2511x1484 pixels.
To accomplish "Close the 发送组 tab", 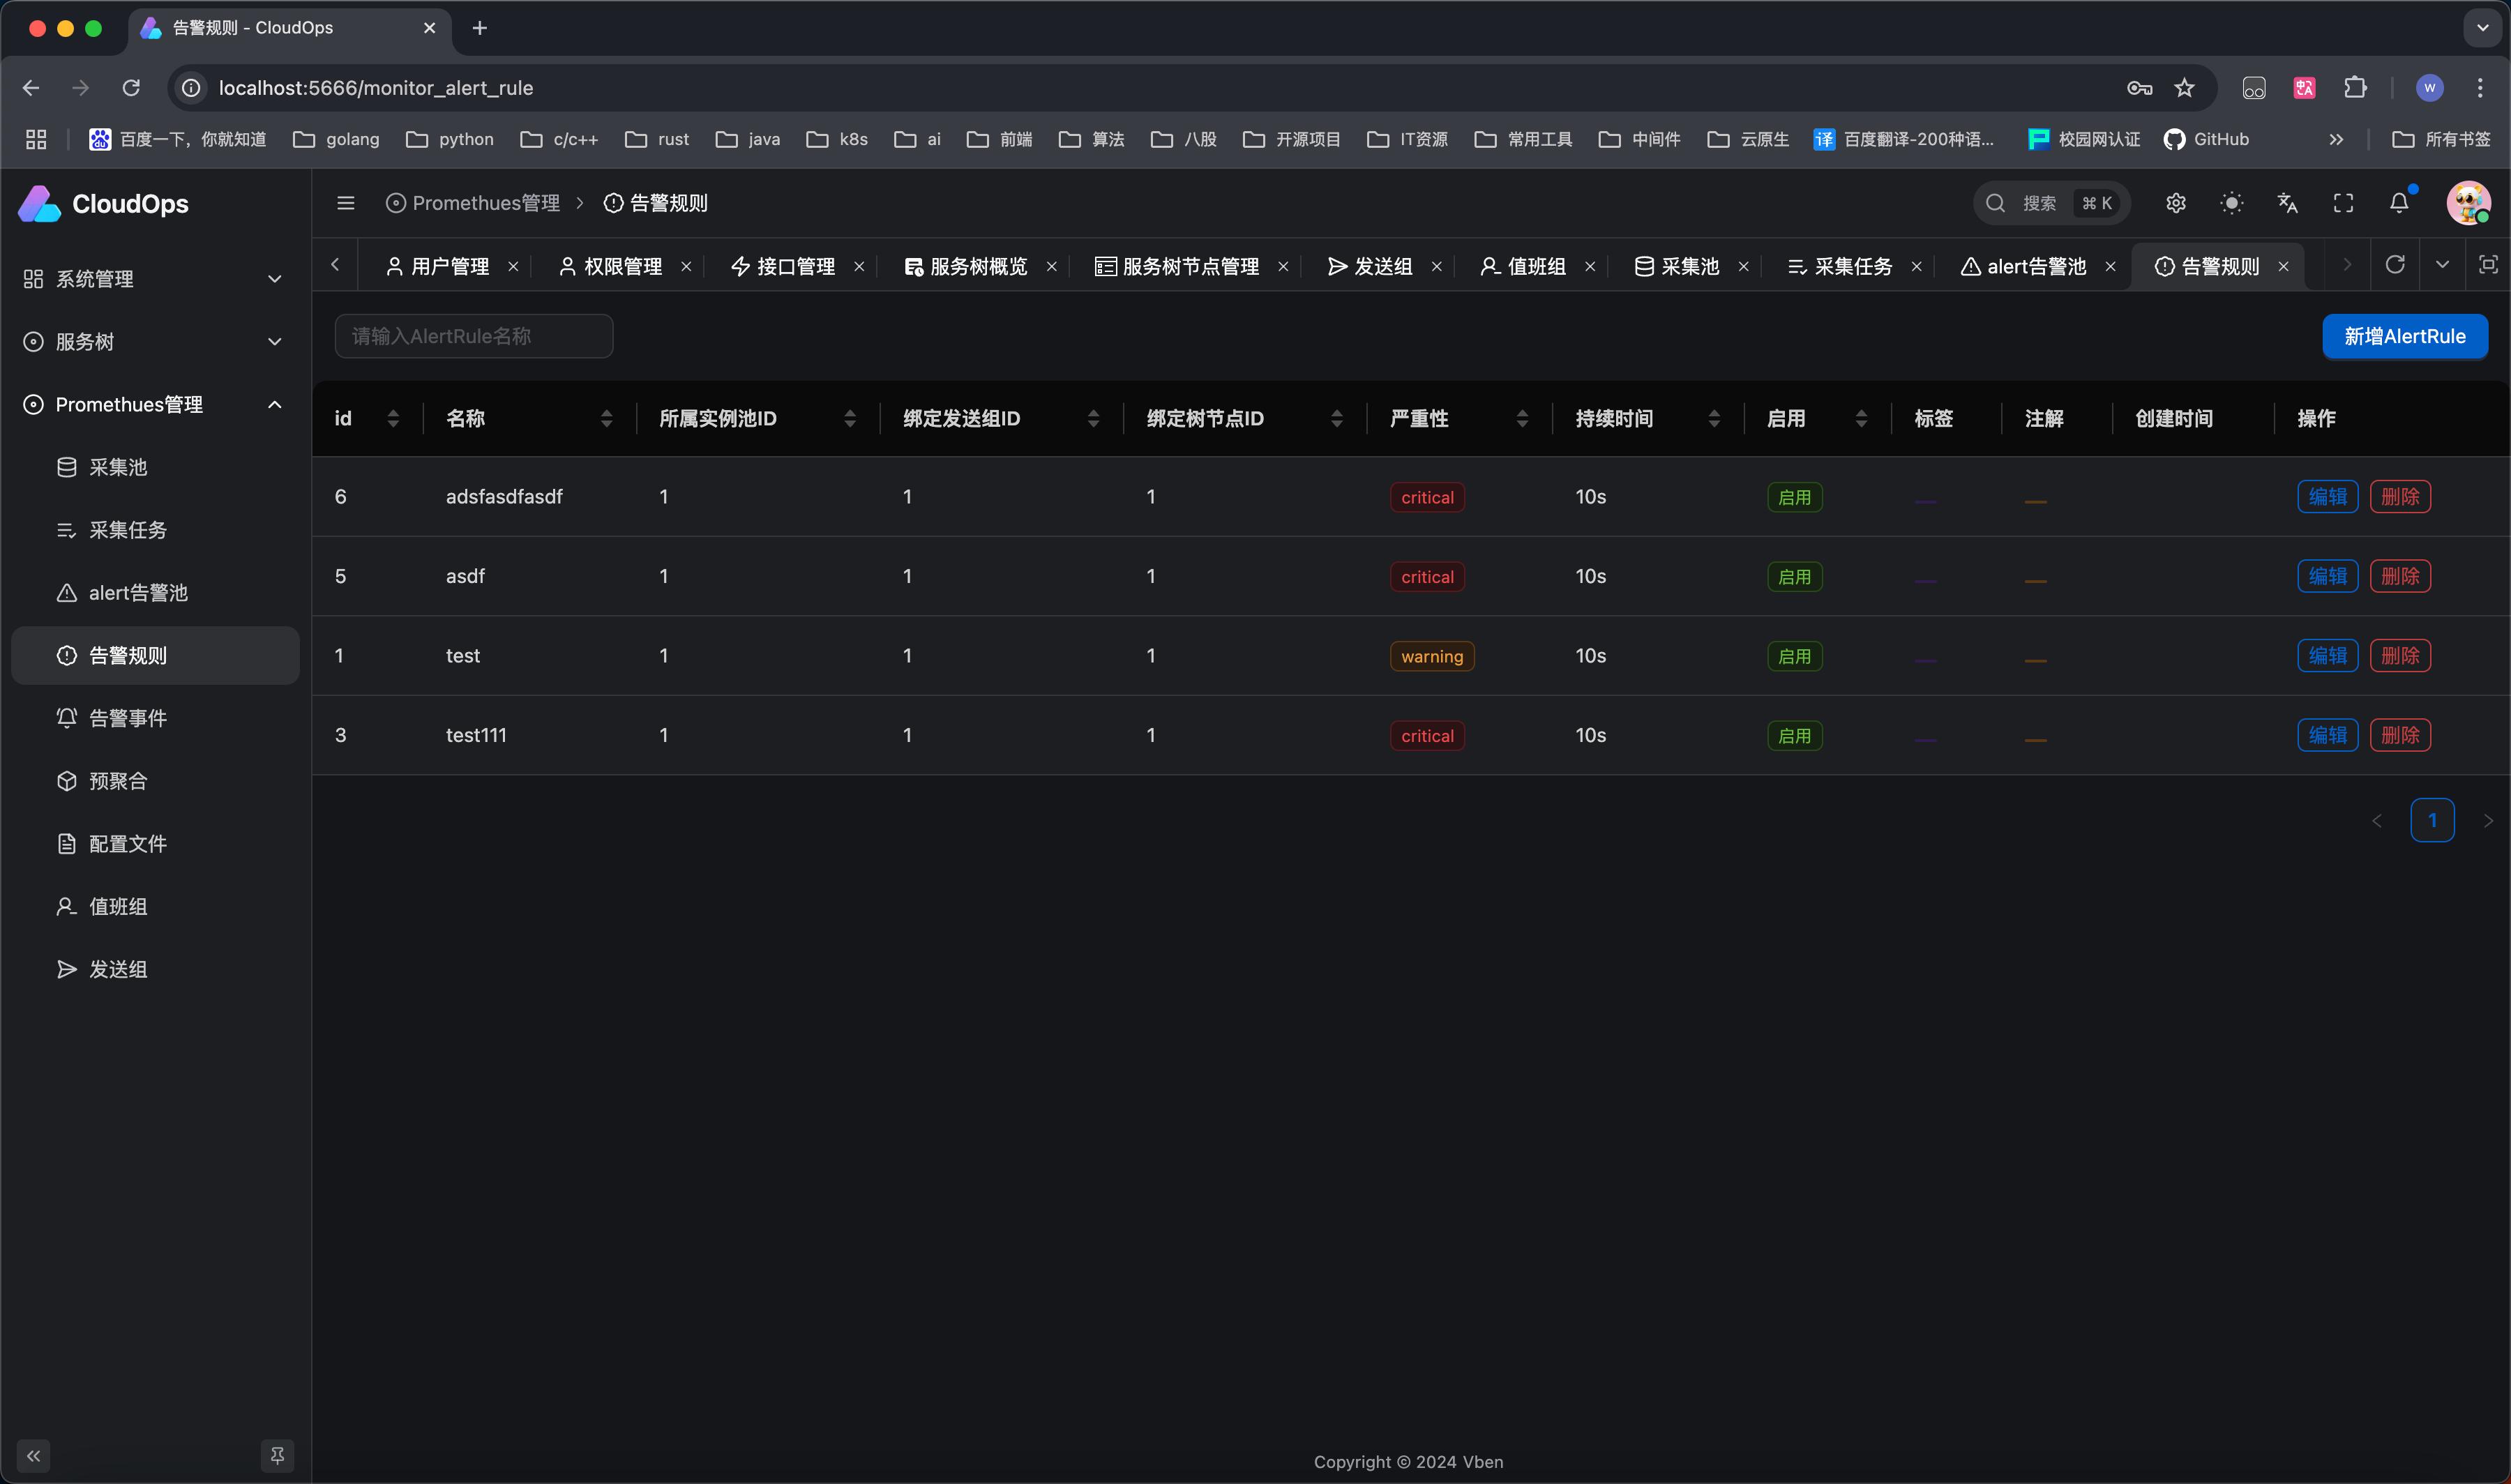I will pyautogui.click(x=1437, y=267).
